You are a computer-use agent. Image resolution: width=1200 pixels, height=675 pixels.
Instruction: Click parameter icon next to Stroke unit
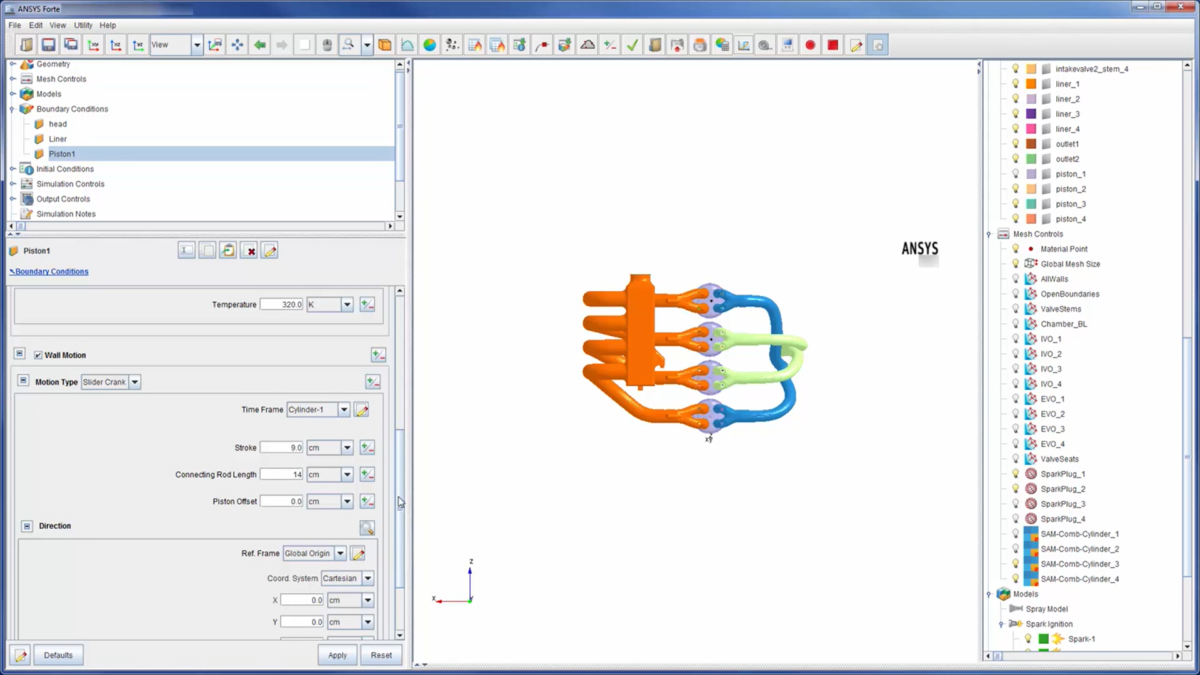click(x=367, y=448)
